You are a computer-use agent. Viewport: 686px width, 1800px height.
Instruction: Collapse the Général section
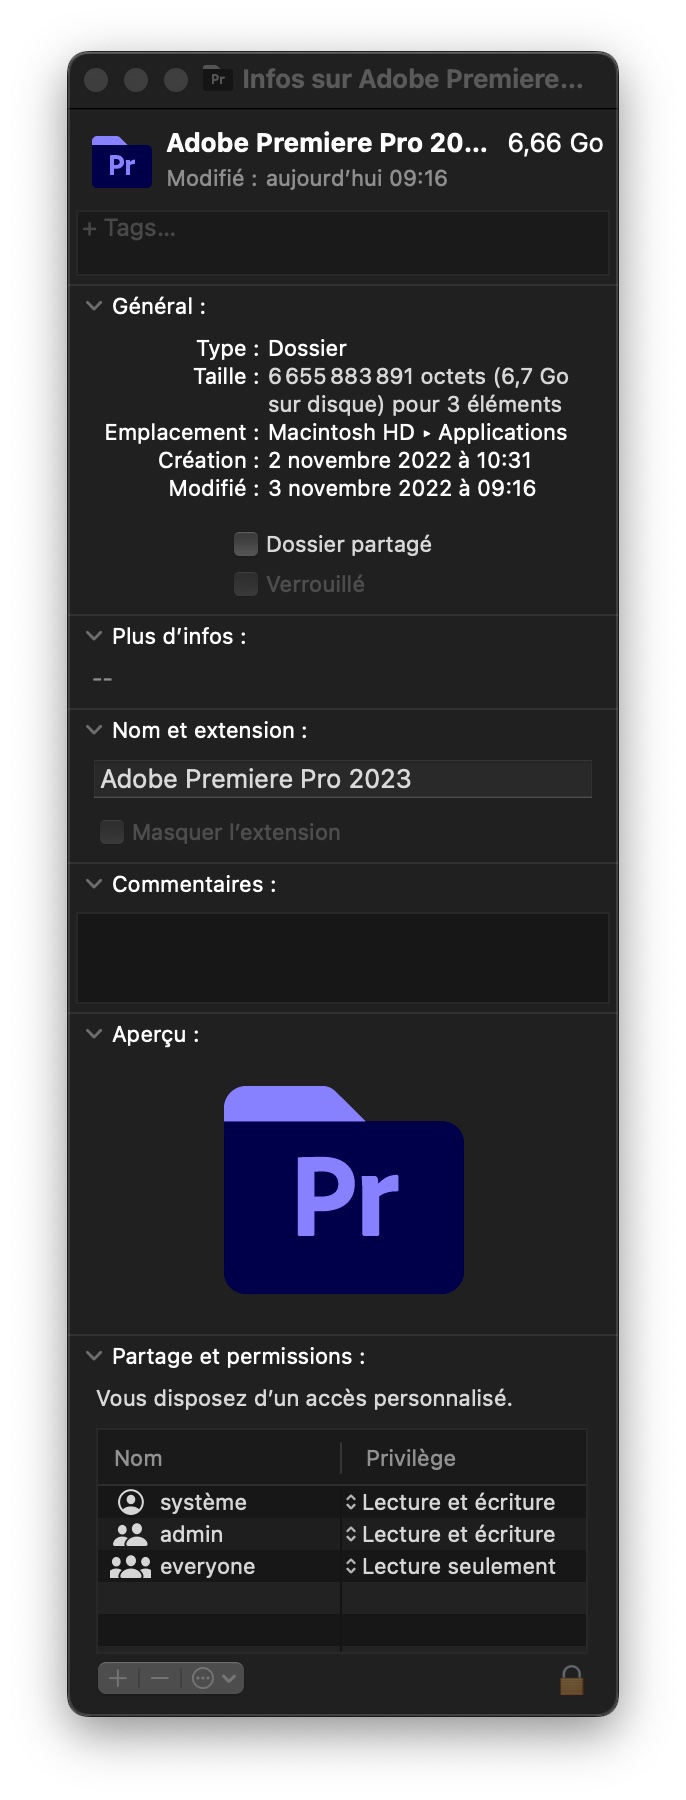(94, 306)
